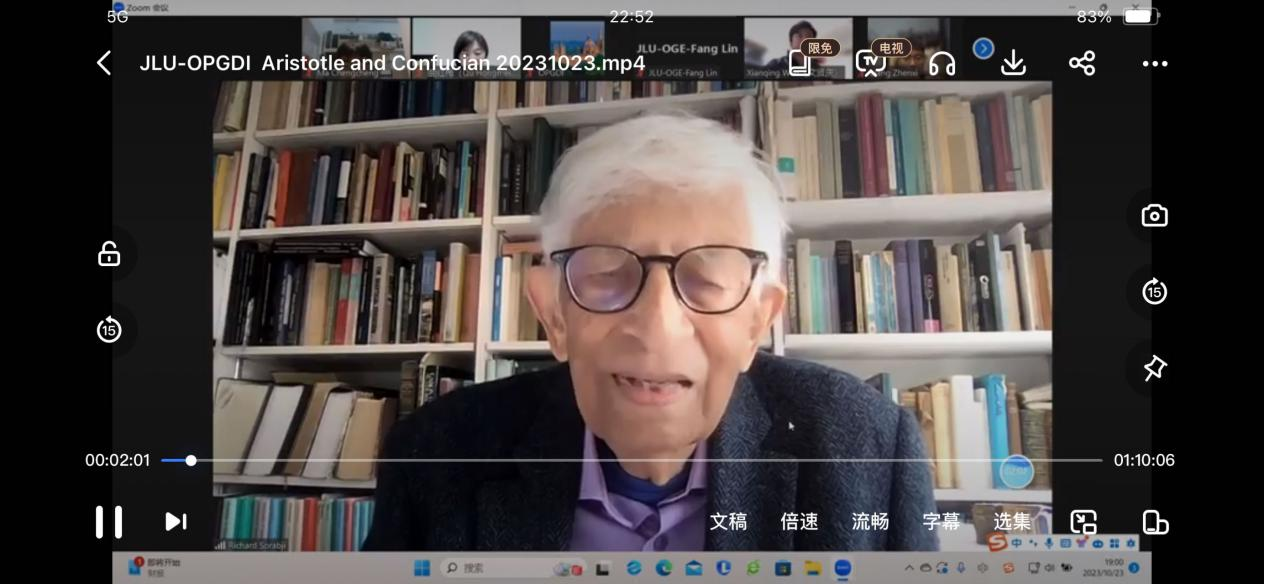Open the 倍速 playback speed options
Viewport: 1264px width, 584px height.
click(x=799, y=521)
